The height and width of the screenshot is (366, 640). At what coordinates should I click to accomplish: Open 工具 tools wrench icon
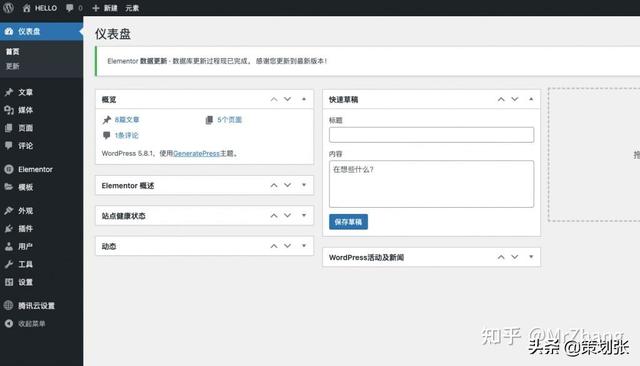pyautogui.click(x=9, y=264)
